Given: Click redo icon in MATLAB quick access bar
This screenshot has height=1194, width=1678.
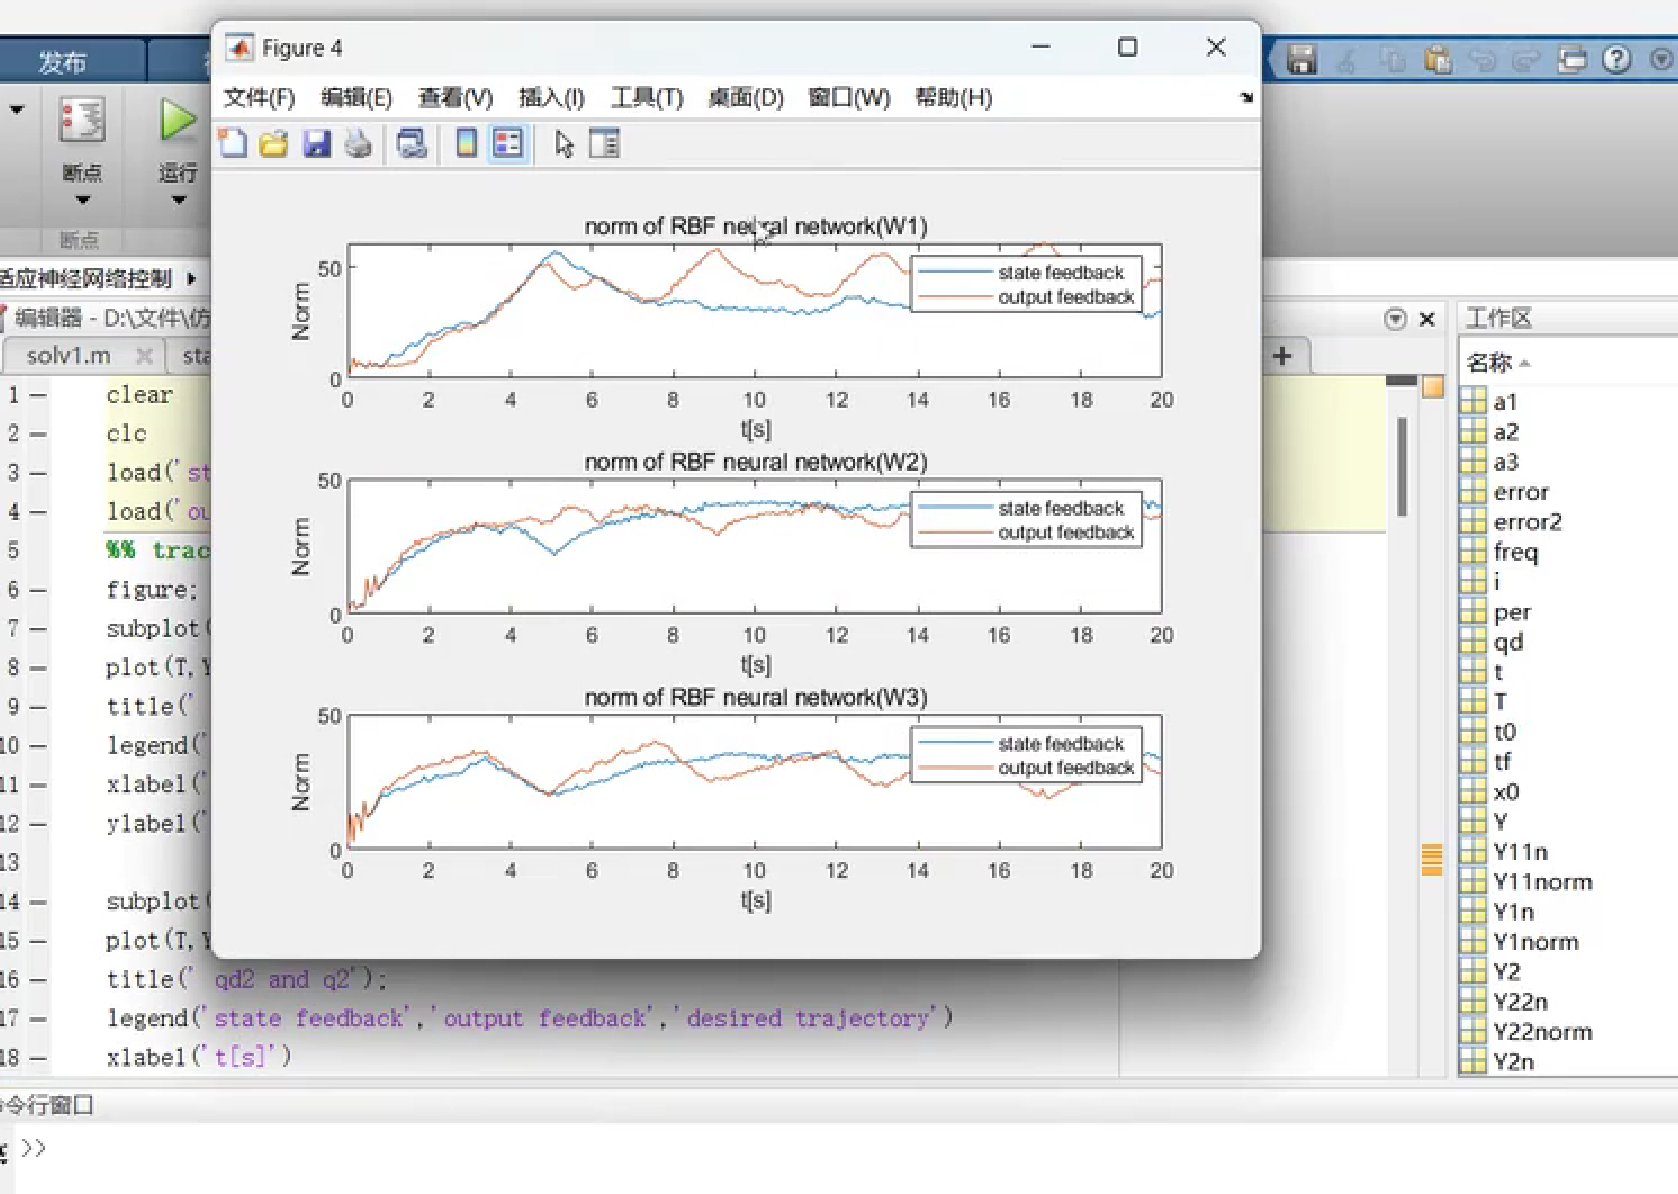Looking at the screenshot, I should 1526,60.
